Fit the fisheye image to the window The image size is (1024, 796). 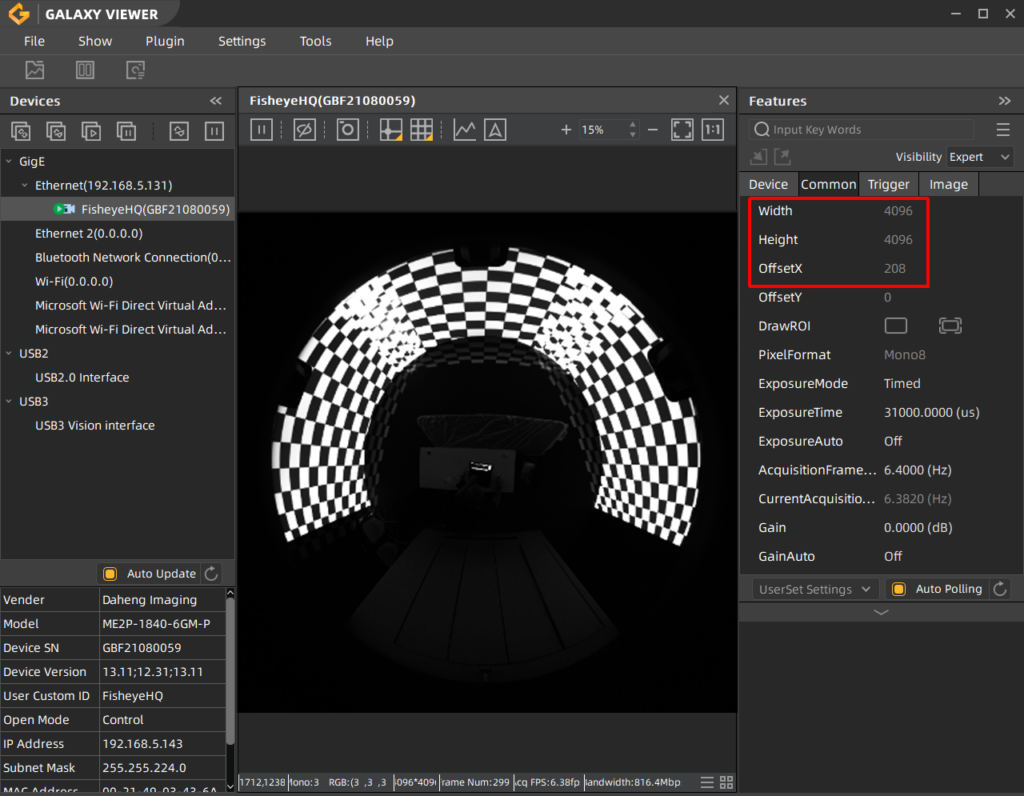pyautogui.click(x=683, y=129)
